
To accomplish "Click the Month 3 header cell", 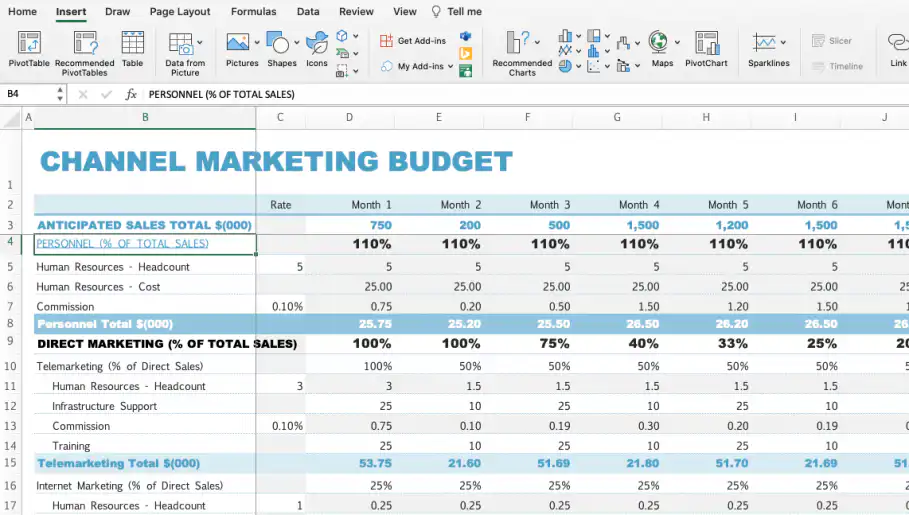I will (x=528, y=205).
